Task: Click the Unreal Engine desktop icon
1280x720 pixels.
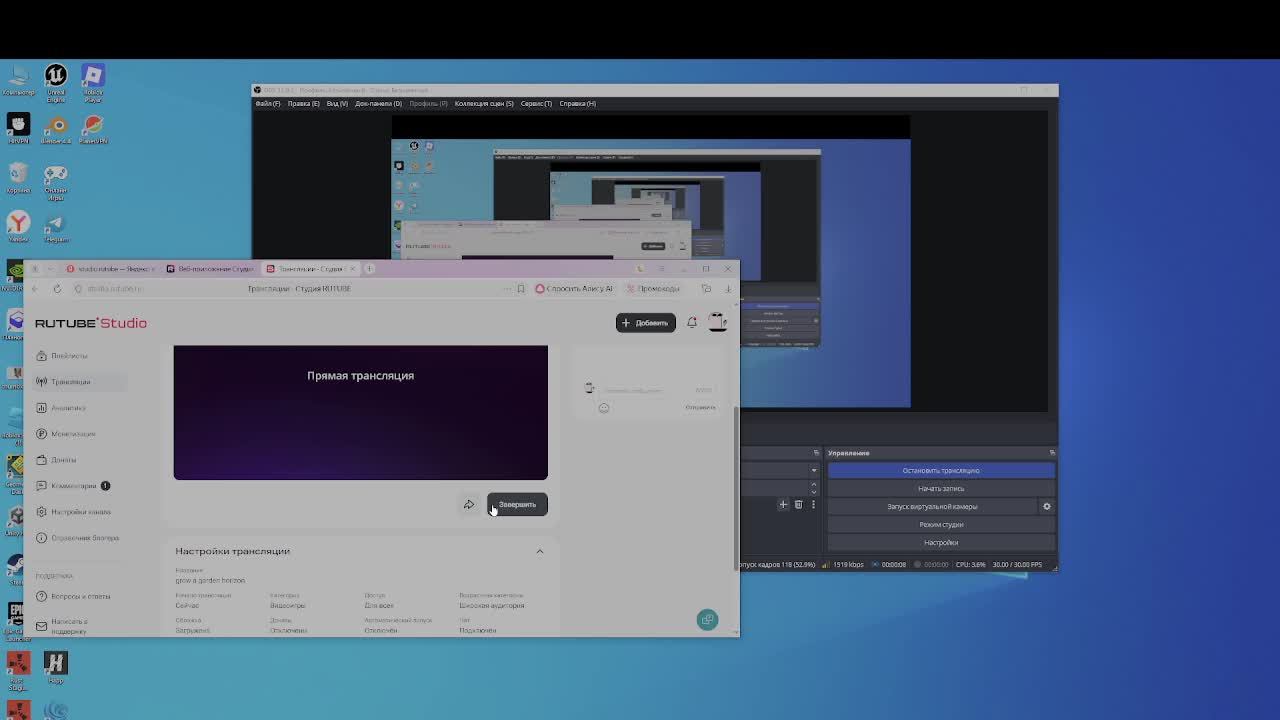Action: click(55, 80)
